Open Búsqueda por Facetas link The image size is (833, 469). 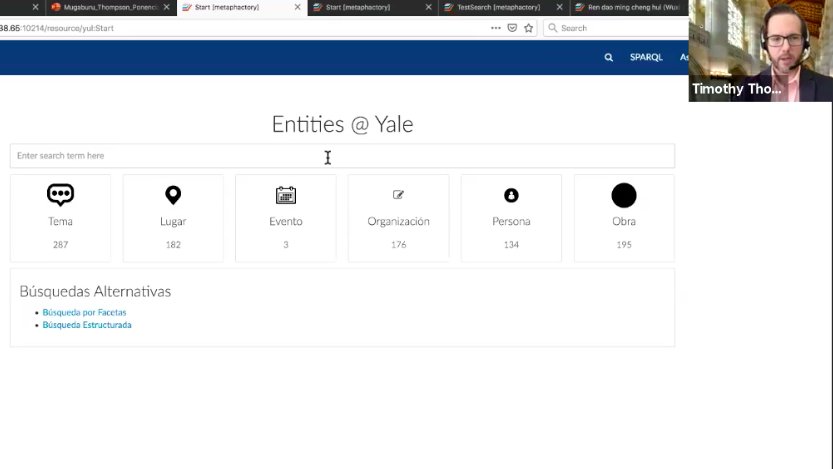(84, 312)
